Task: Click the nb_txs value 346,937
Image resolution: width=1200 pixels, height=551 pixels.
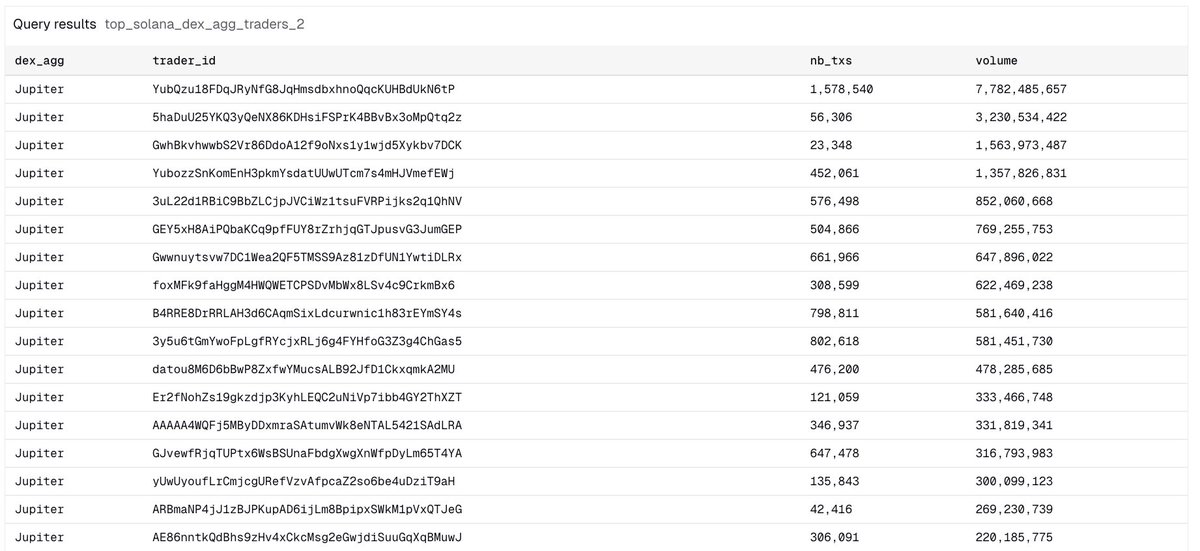Action: pyautogui.click(x=835, y=425)
